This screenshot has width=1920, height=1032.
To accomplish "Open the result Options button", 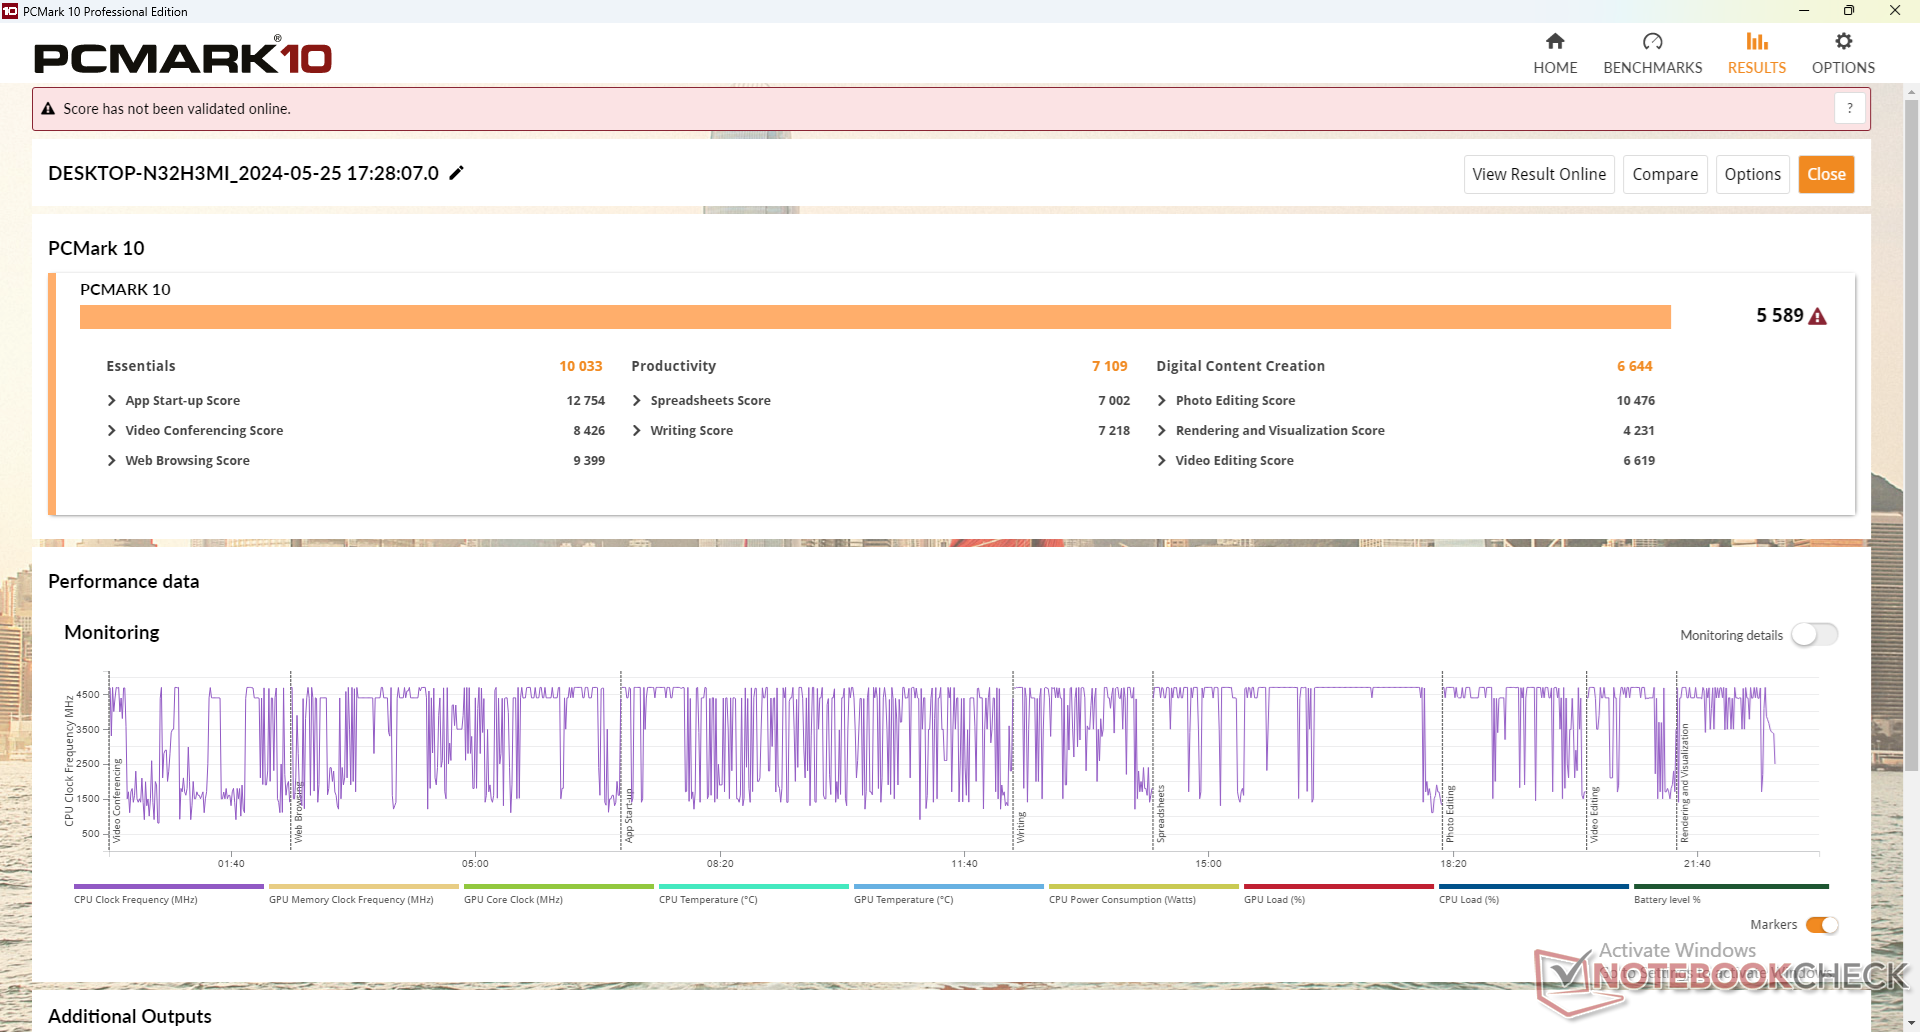I will click(x=1752, y=174).
